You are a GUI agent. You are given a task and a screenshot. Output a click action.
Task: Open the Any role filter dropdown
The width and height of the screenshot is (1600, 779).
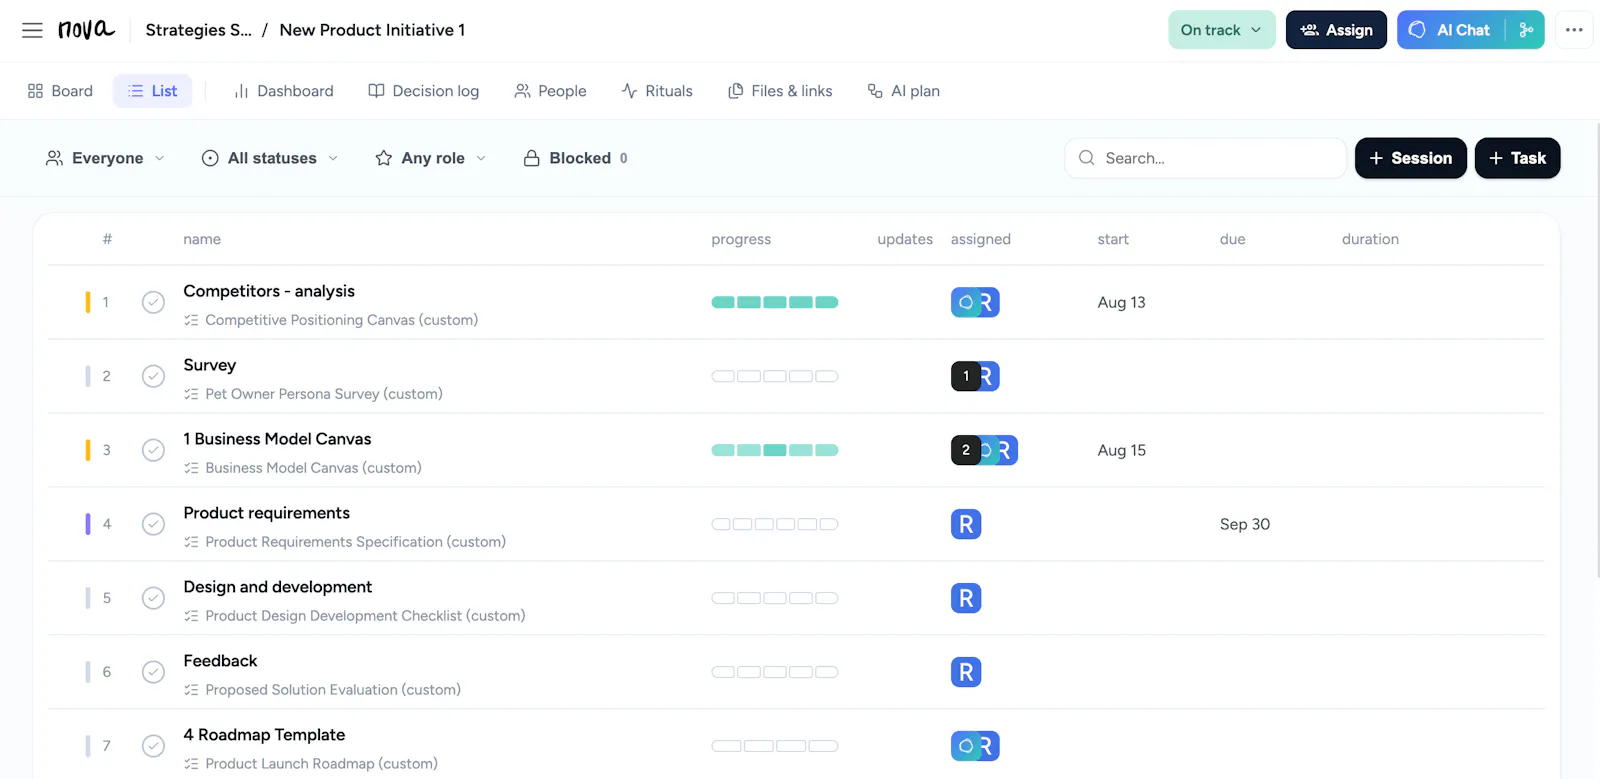[x=431, y=158]
